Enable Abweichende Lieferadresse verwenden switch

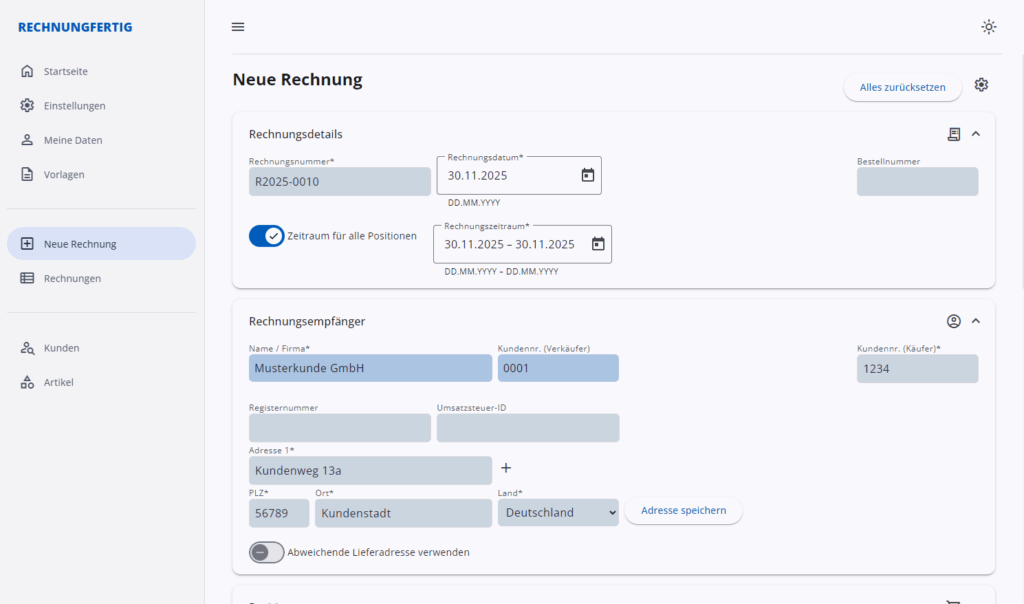coord(267,552)
